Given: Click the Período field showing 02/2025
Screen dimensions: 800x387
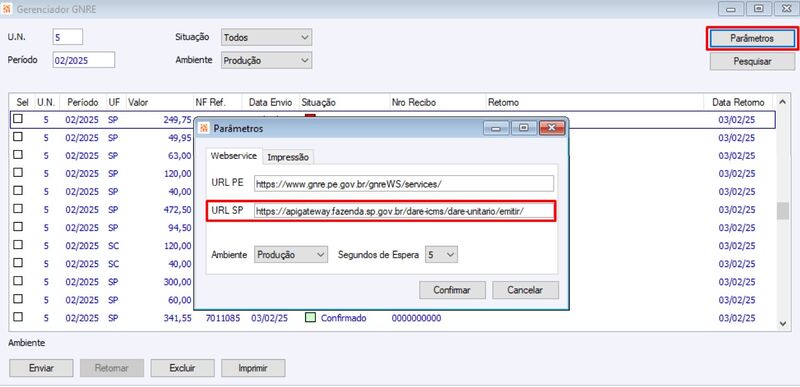Looking at the screenshot, I should (84, 60).
